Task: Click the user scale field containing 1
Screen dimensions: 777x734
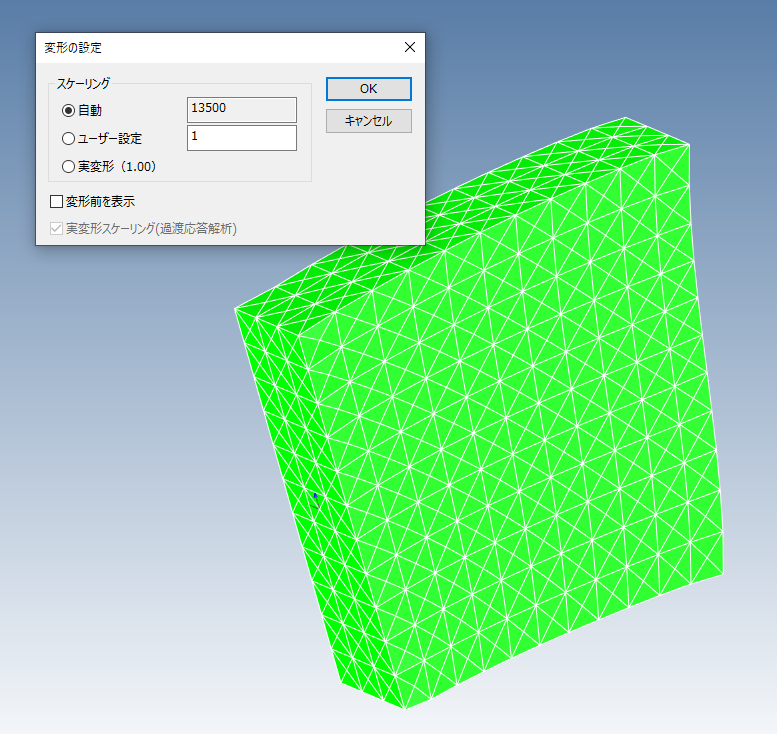Action: pos(241,138)
